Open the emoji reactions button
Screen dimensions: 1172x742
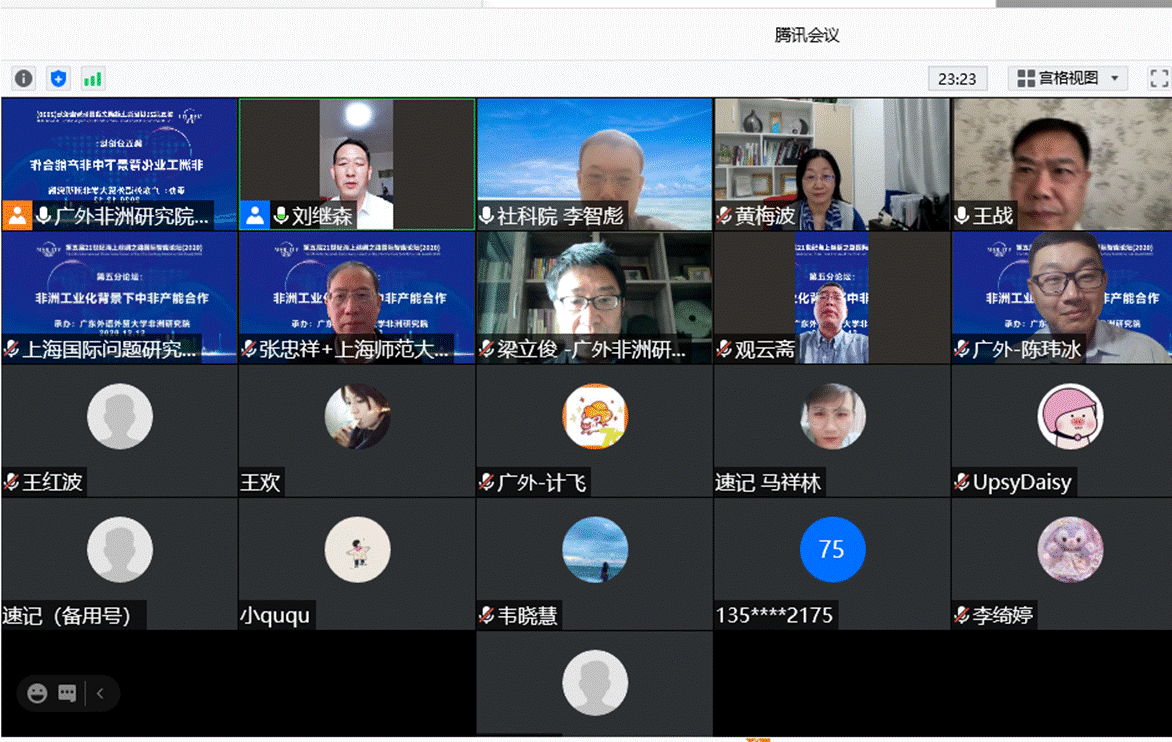point(38,693)
